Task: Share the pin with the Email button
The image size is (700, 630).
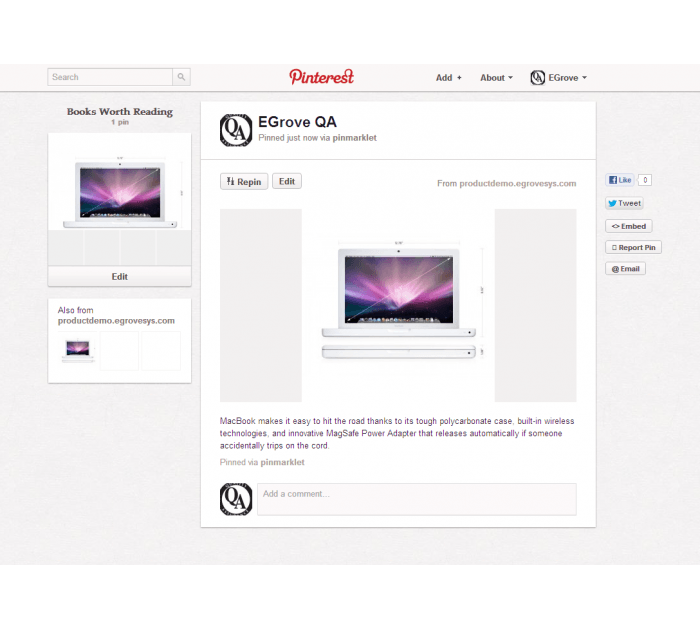Action: click(625, 269)
